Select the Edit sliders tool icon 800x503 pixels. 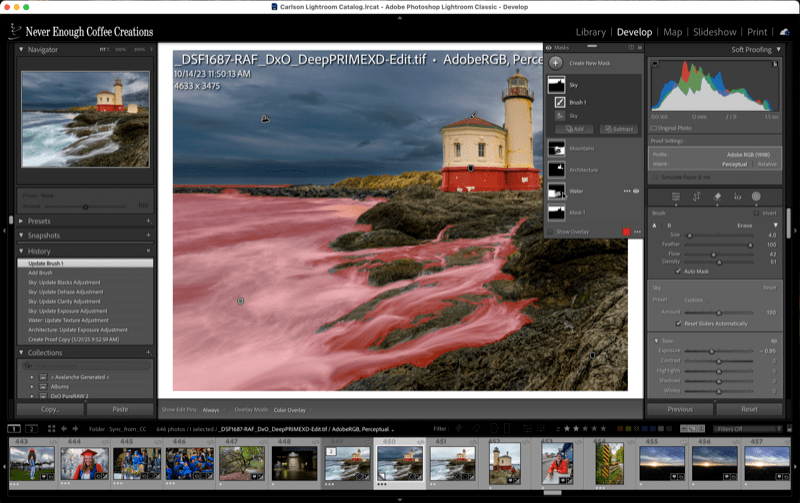click(676, 197)
